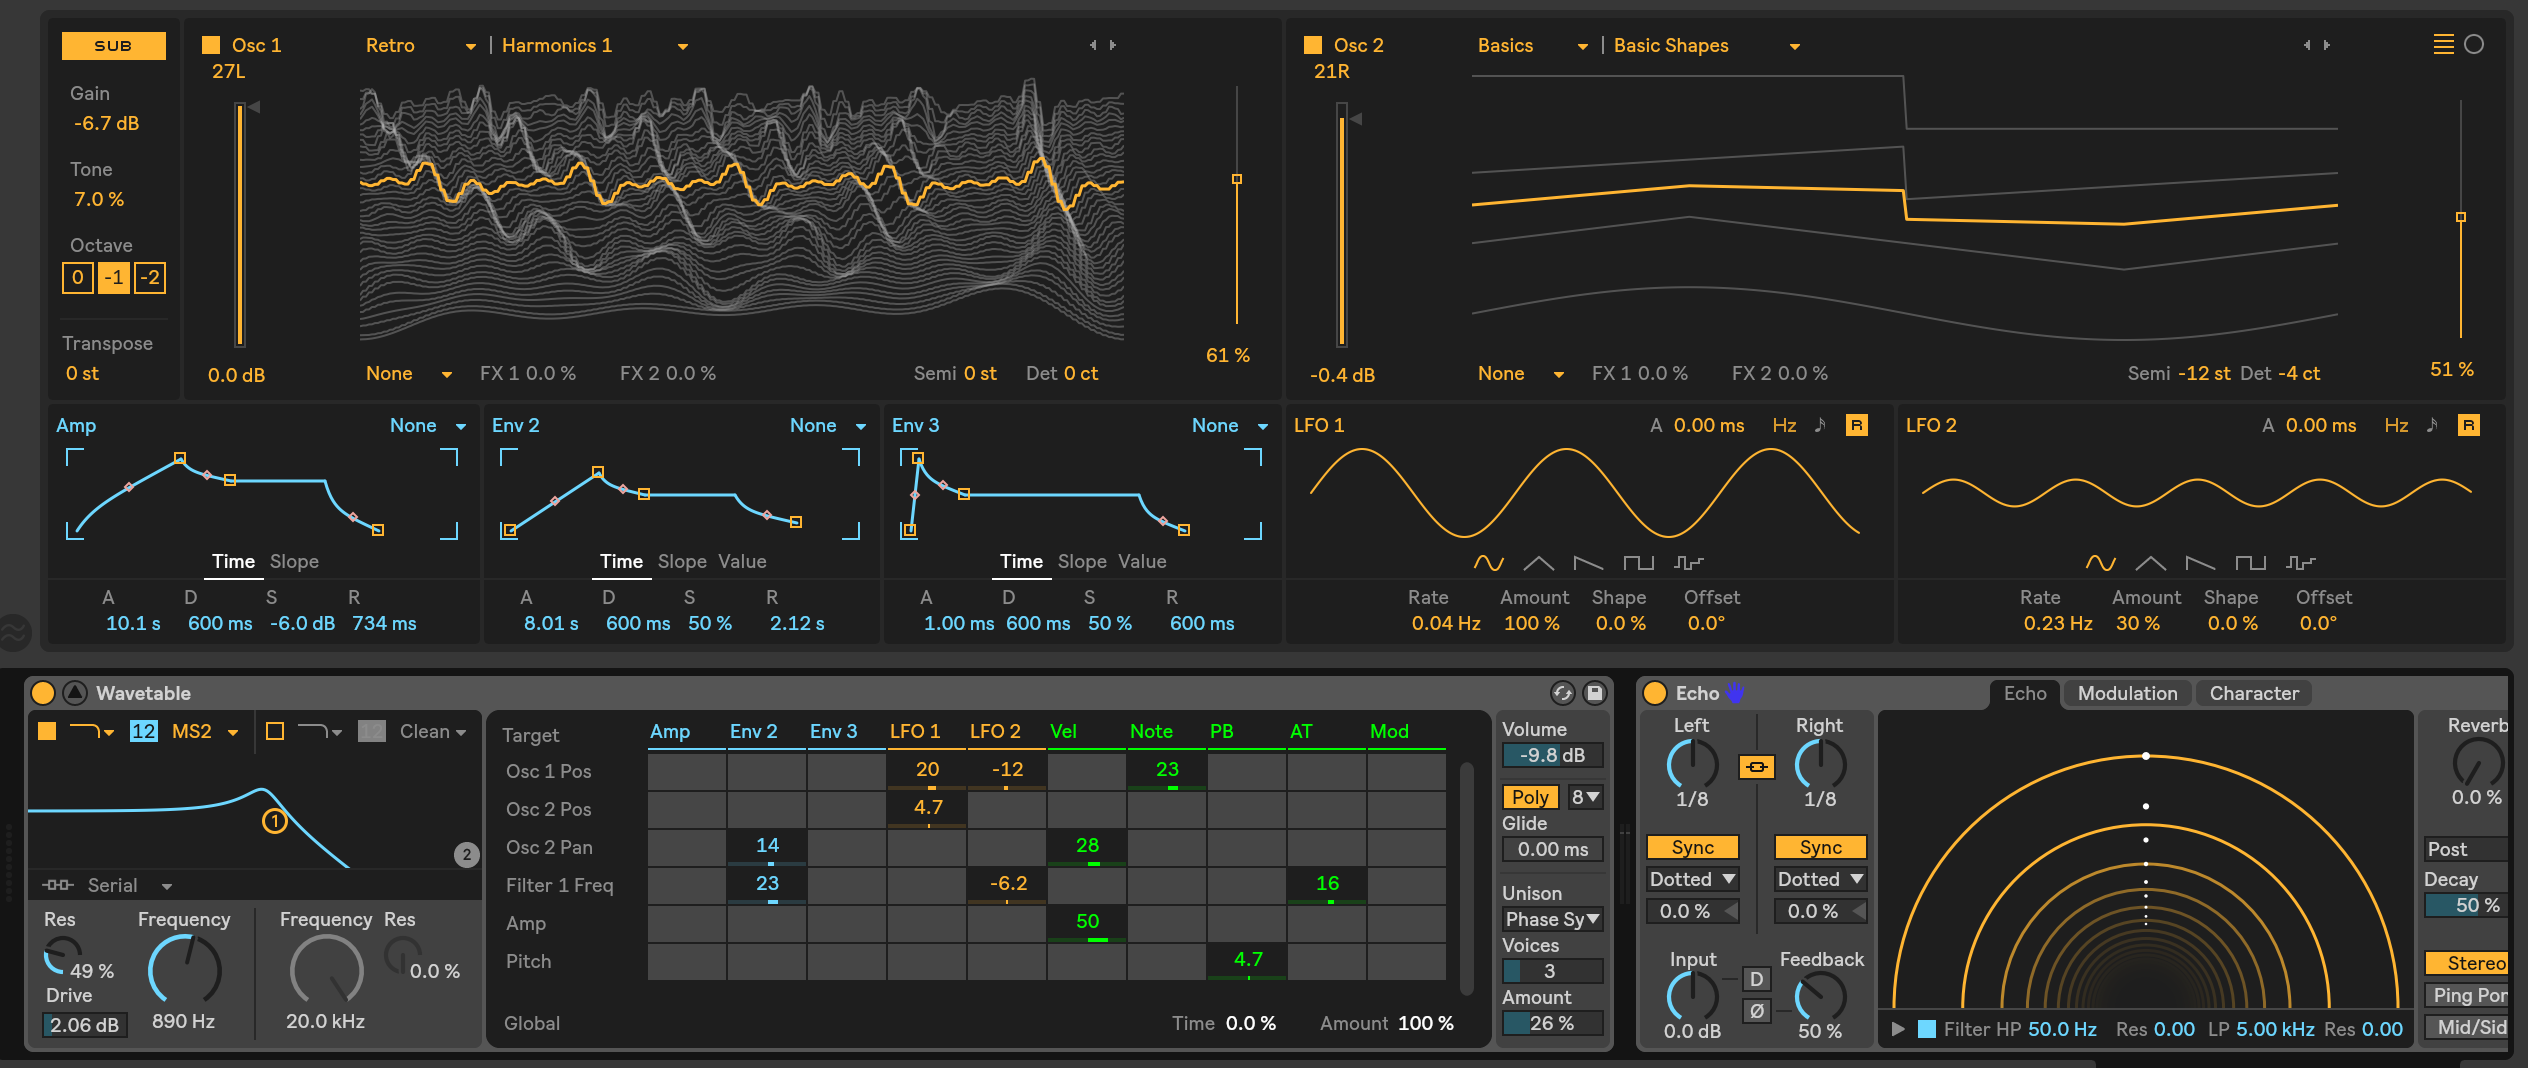Image resolution: width=2528 pixels, height=1068 pixels.
Task: Select random sample-and-hold shape for LFO 1
Action: [1688, 563]
